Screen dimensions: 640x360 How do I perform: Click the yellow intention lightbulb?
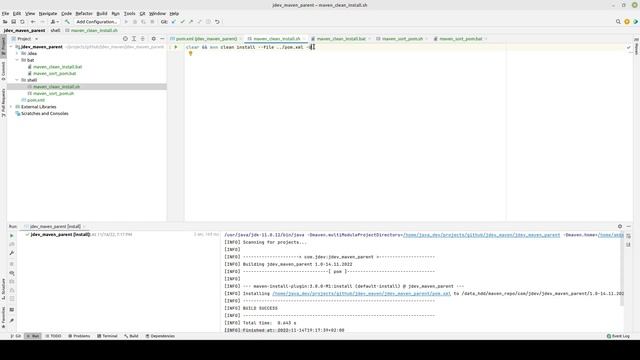coord(190,53)
